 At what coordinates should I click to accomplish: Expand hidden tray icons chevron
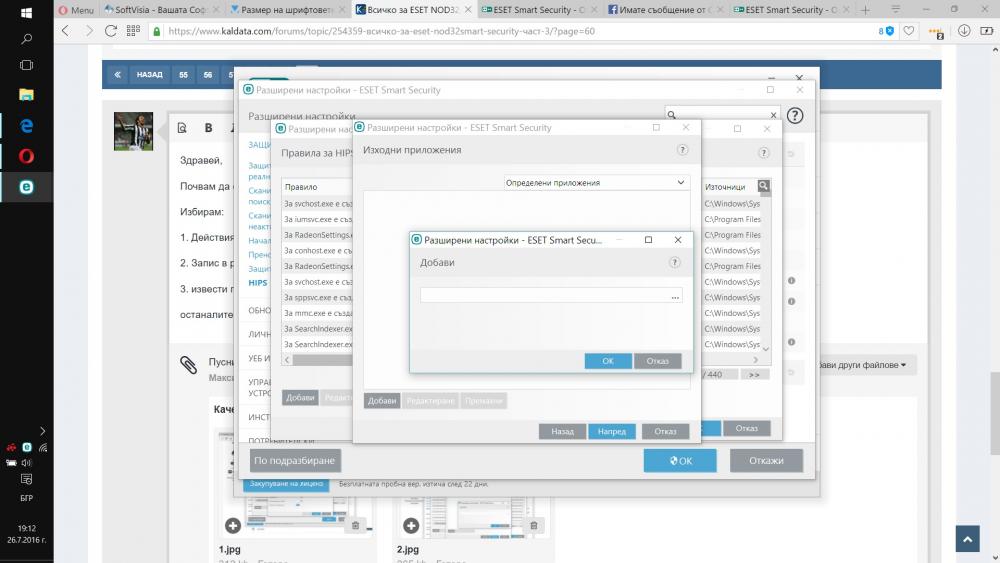coord(42,431)
